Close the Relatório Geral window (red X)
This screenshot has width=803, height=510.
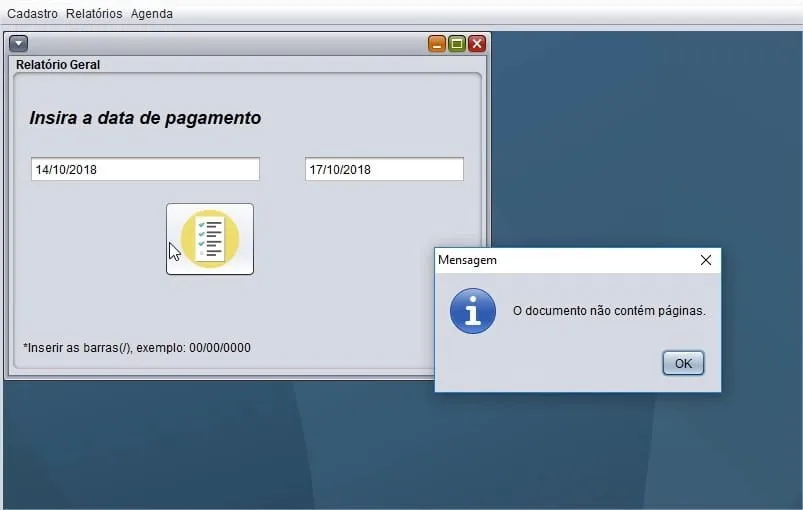tap(477, 44)
